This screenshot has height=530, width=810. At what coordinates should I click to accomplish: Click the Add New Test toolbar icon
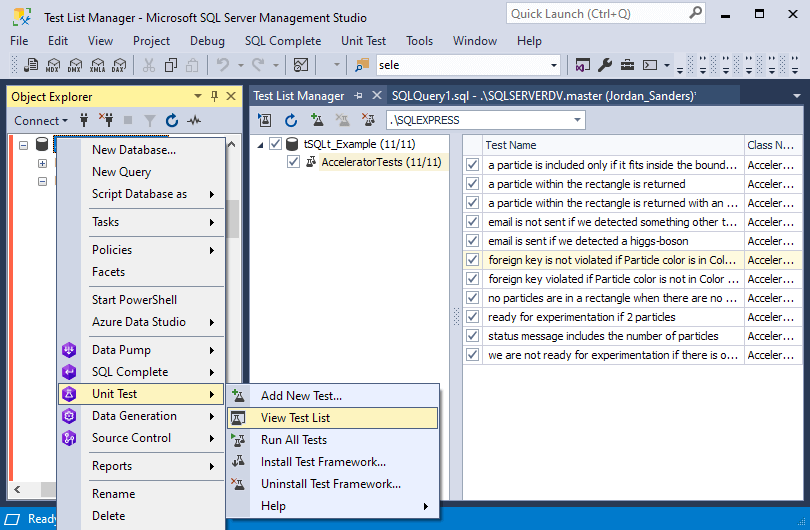[317, 120]
